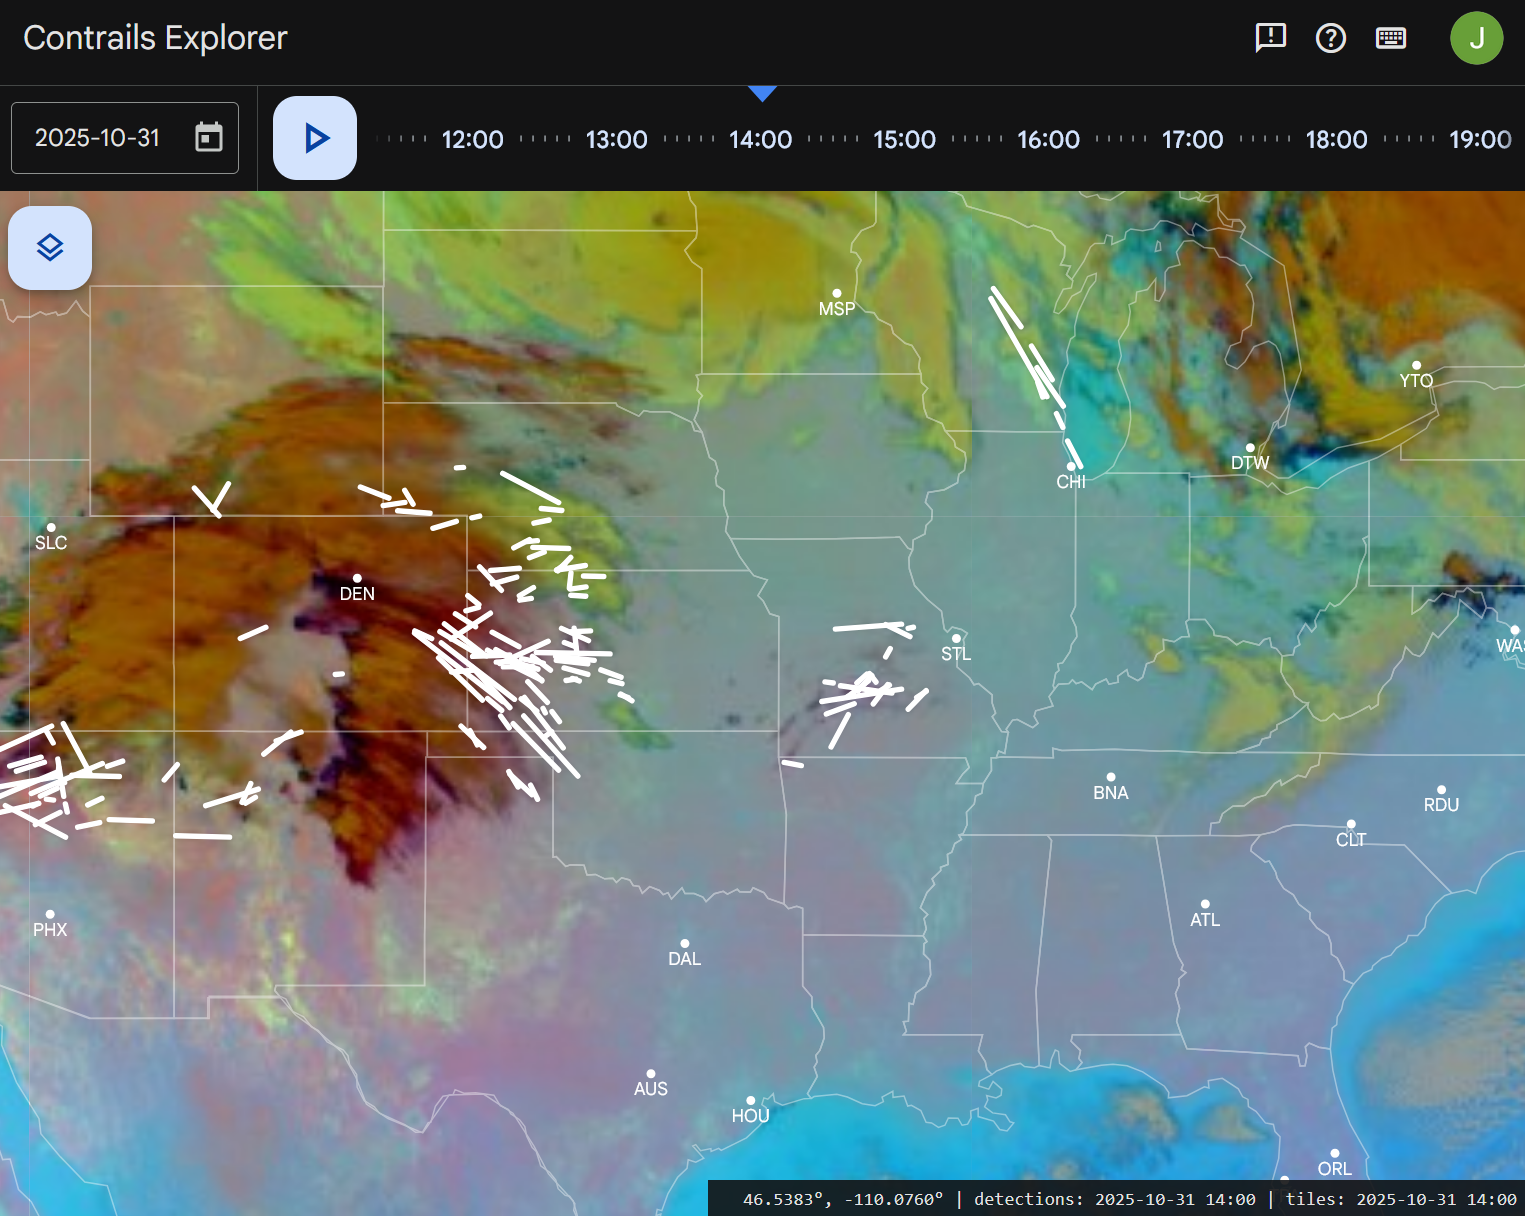1525x1216 pixels.
Task: Jump timeline to 17:00
Action: pyautogui.click(x=1192, y=140)
